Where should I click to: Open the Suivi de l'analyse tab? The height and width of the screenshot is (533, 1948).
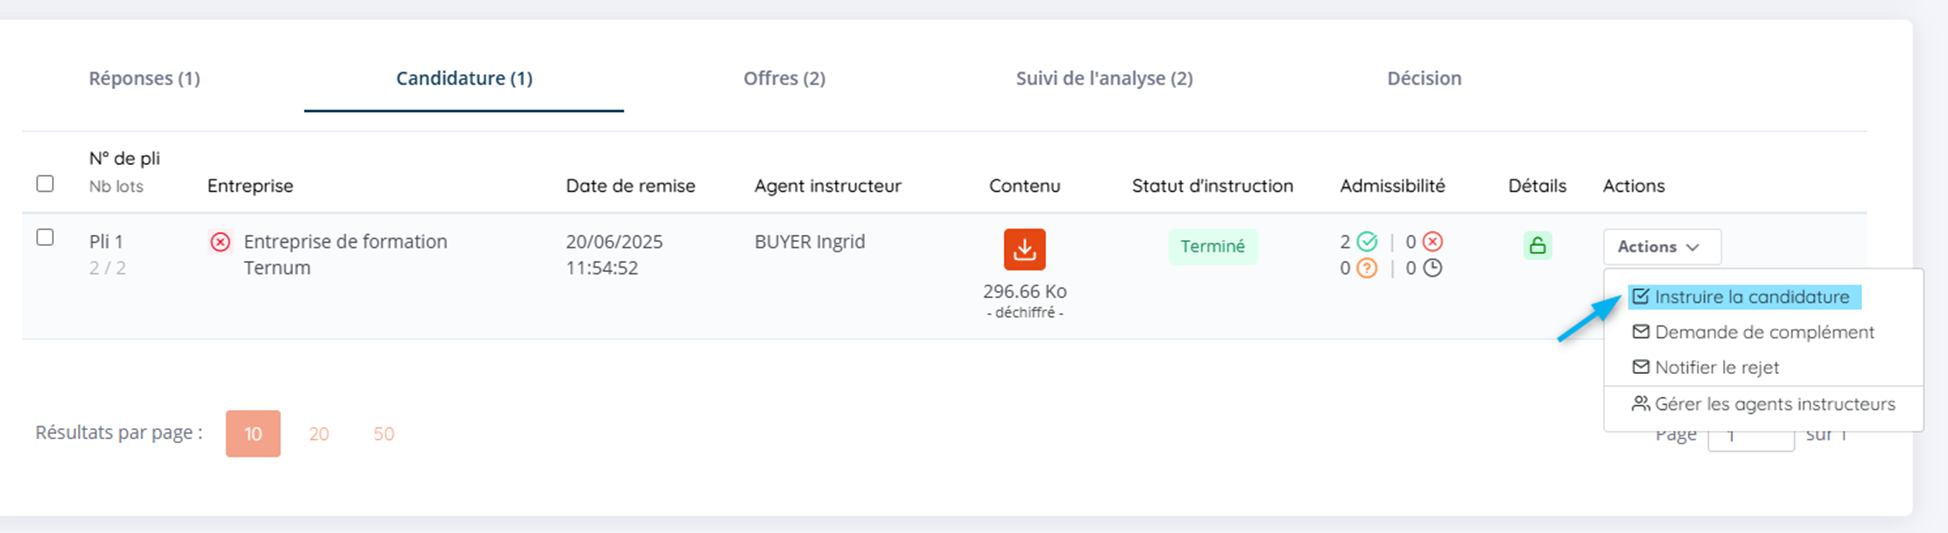(1104, 78)
